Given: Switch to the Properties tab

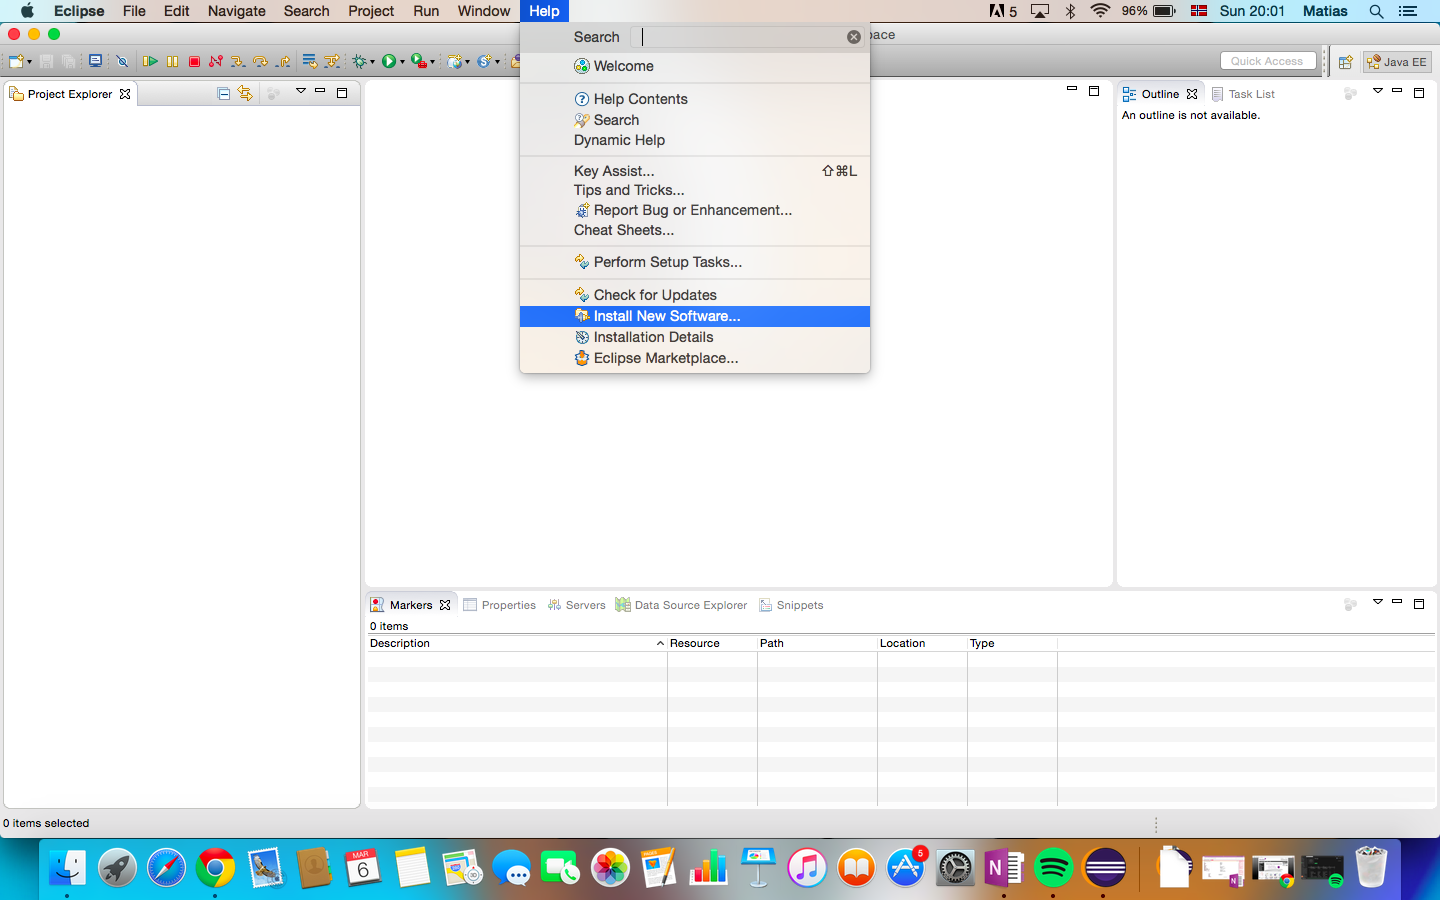Looking at the screenshot, I should pyautogui.click(x=500, y=605).
